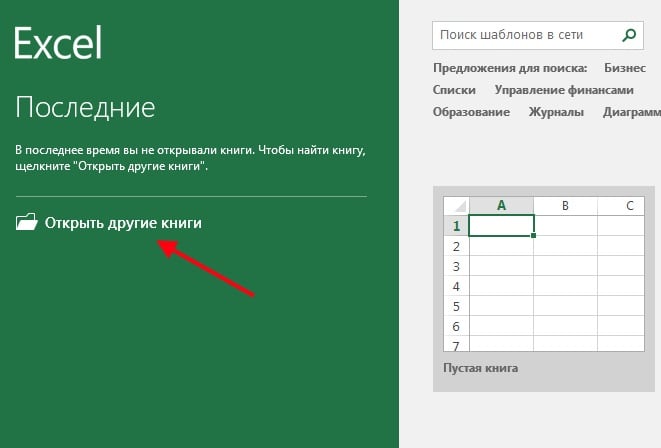Click the magnifier search icon
The height and width of the screenshot is (448, 661).
tap(628, 36)
